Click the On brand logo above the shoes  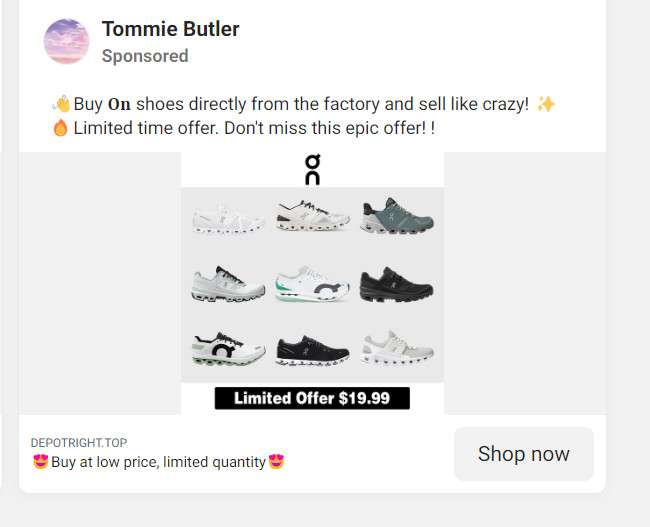(x=312, y=169)
